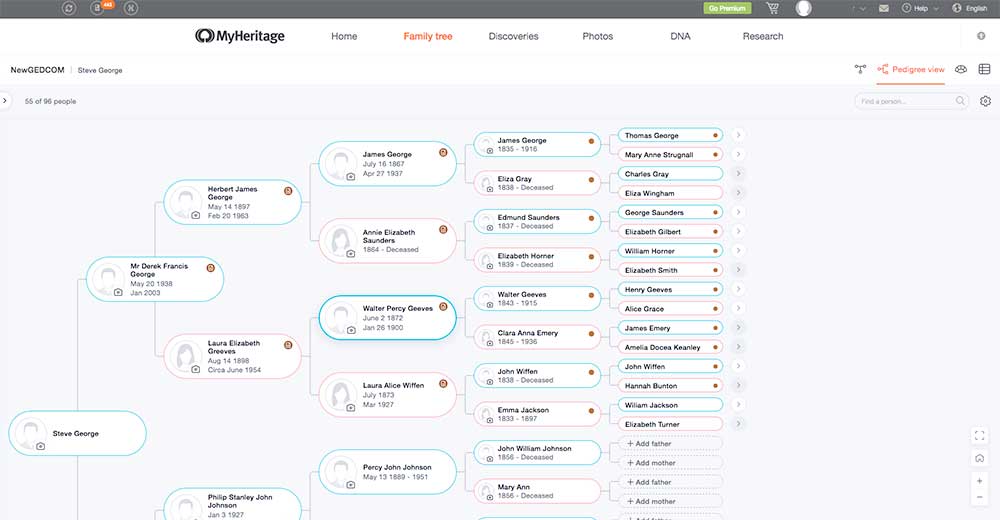This screenshot has width=1000, height=520.
Task: Open discovery icon on Annie Elizabeth Saunders card
Action: [443, 230]
